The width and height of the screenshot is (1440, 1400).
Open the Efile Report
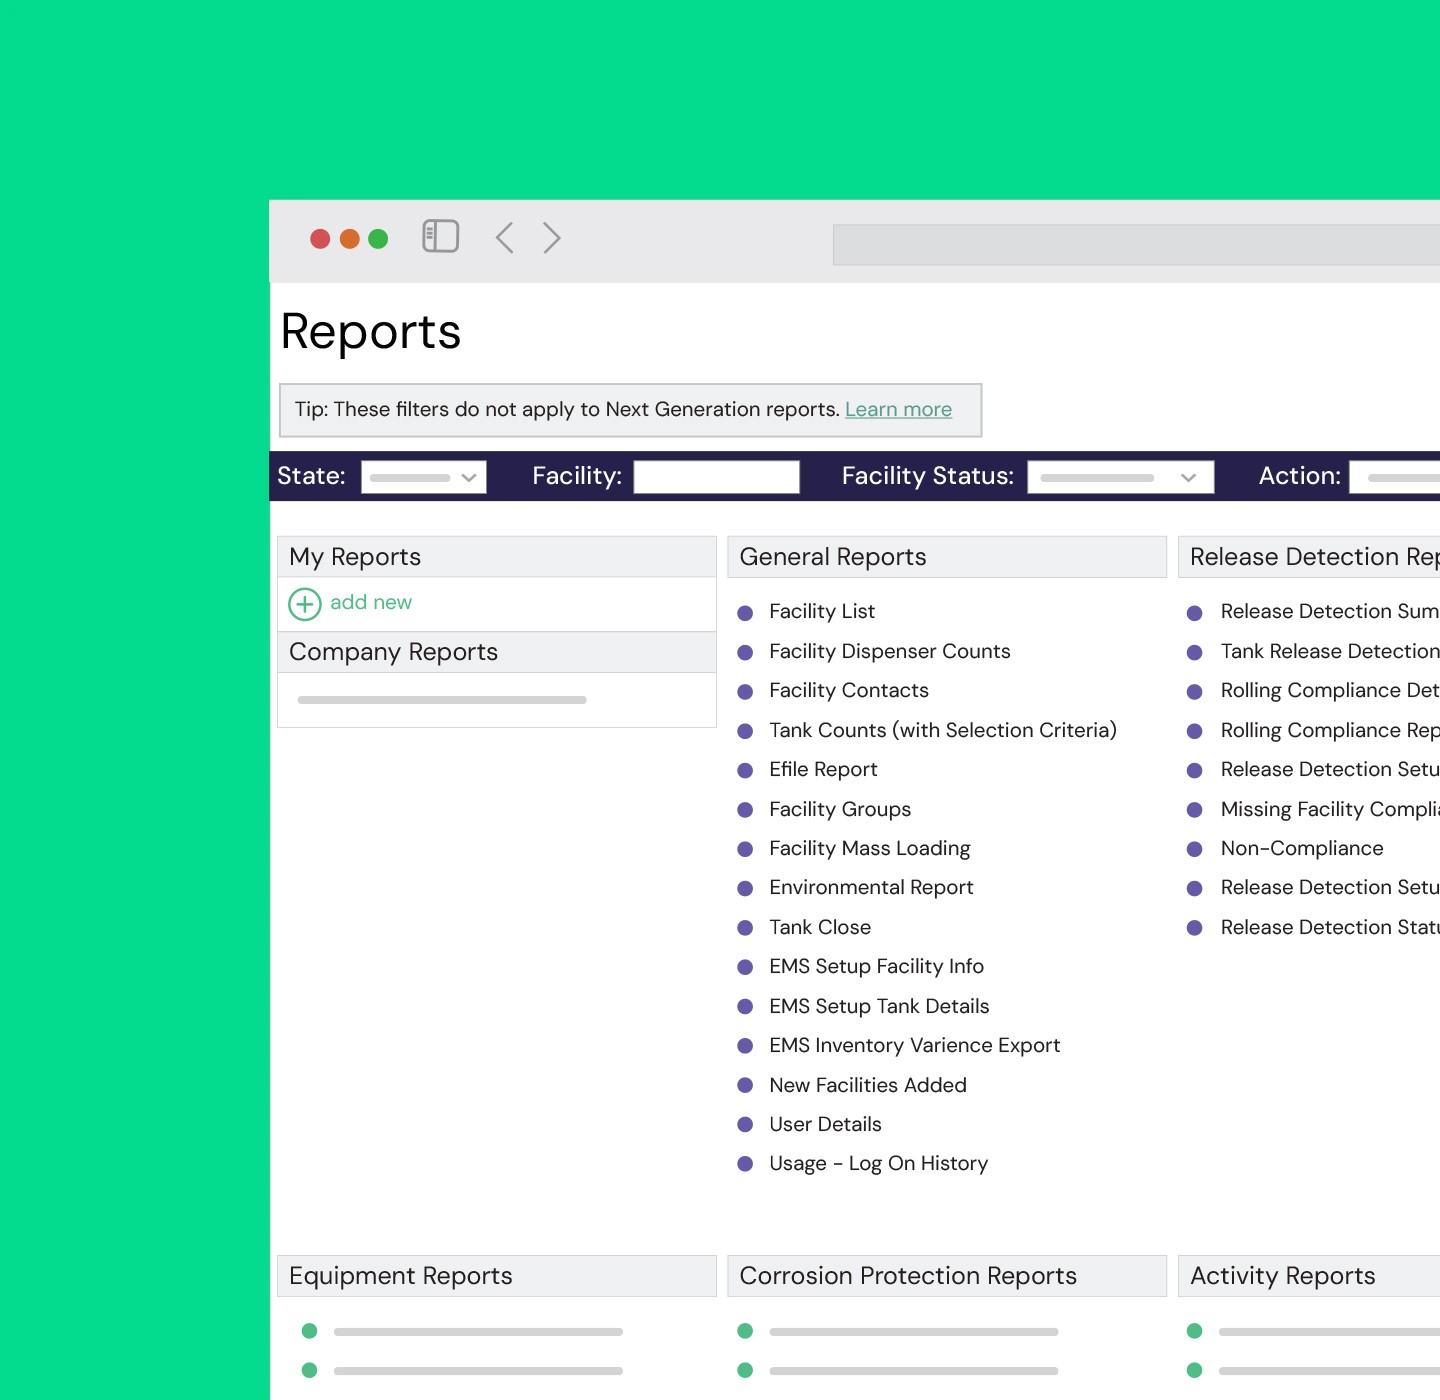coord(823,769)
